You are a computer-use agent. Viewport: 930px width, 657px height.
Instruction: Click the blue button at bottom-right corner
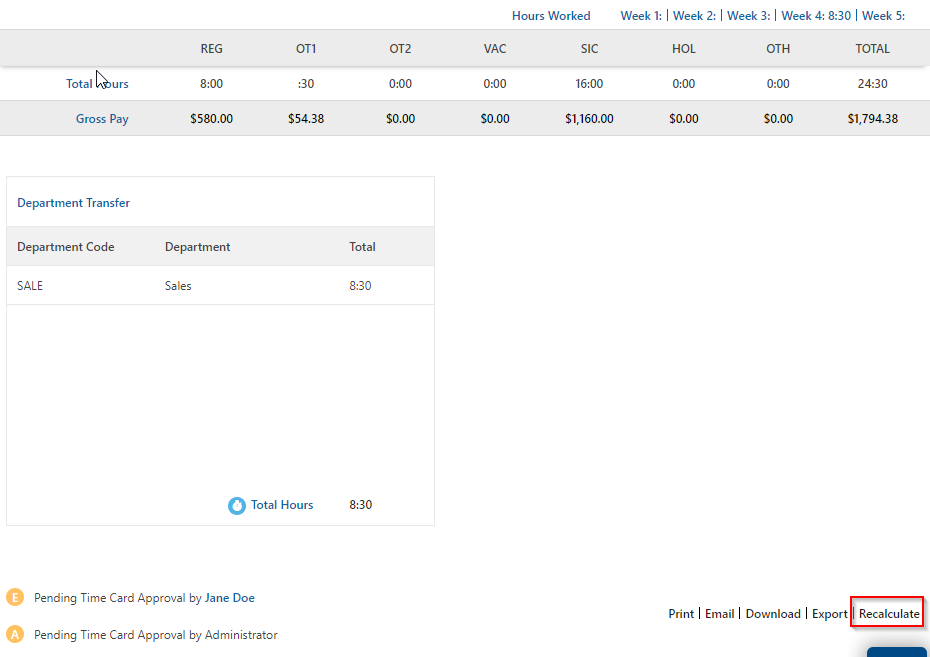coord(897,650)
